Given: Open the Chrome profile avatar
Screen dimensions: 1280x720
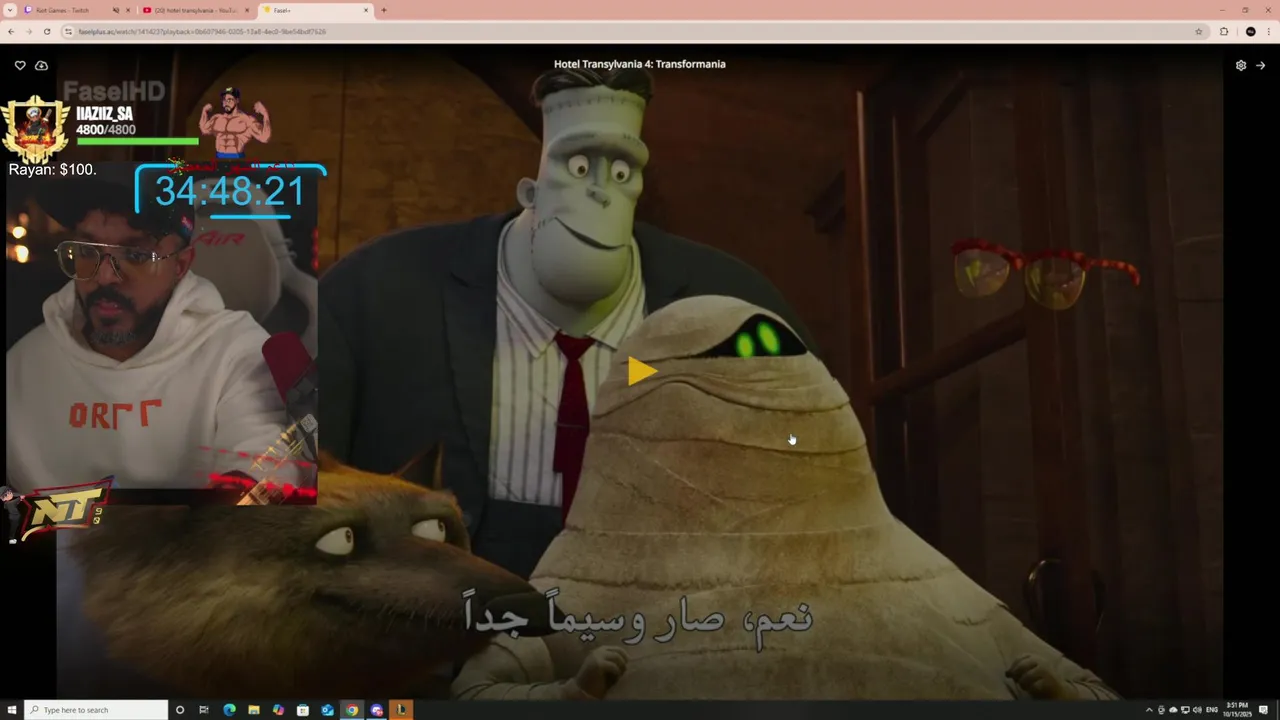Looking at the screenshot, I should [x=1250, y=31].
